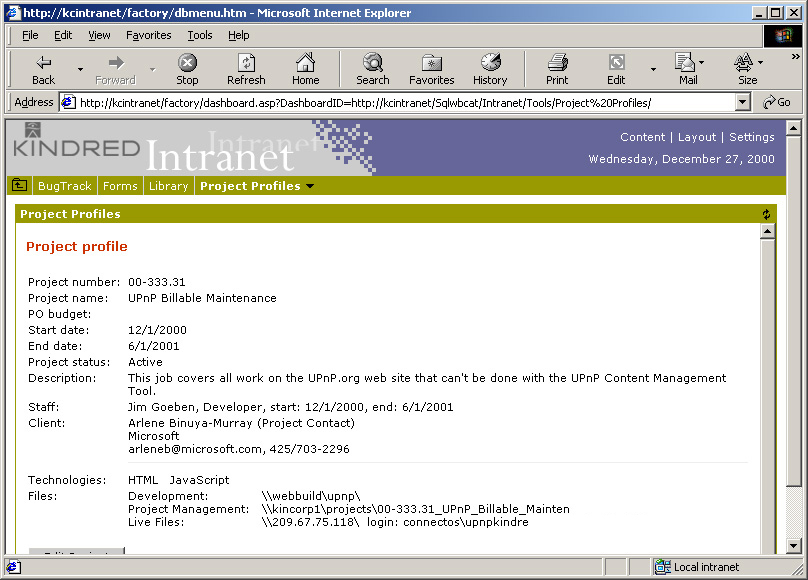The height and width of the screenshot is (580, 808).
Task: Click the Arlene Binuya-Murray client name
Action: coord(190,423)
